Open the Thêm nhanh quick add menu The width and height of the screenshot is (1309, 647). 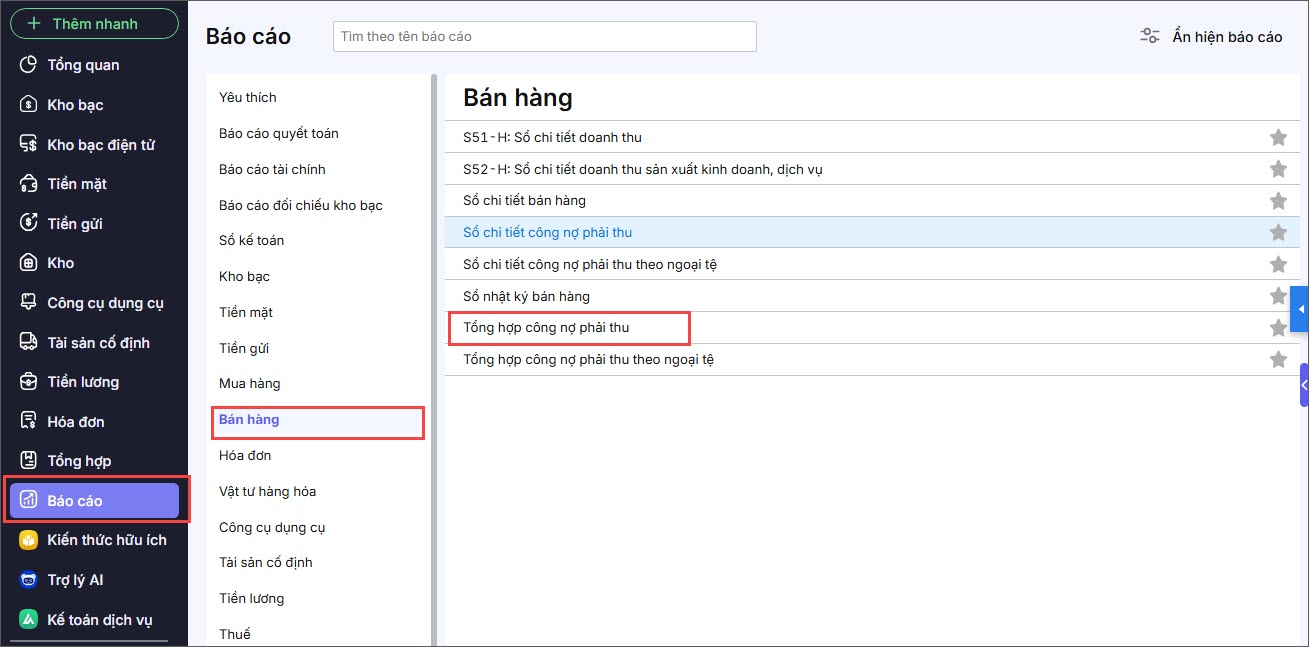[94, 23]
